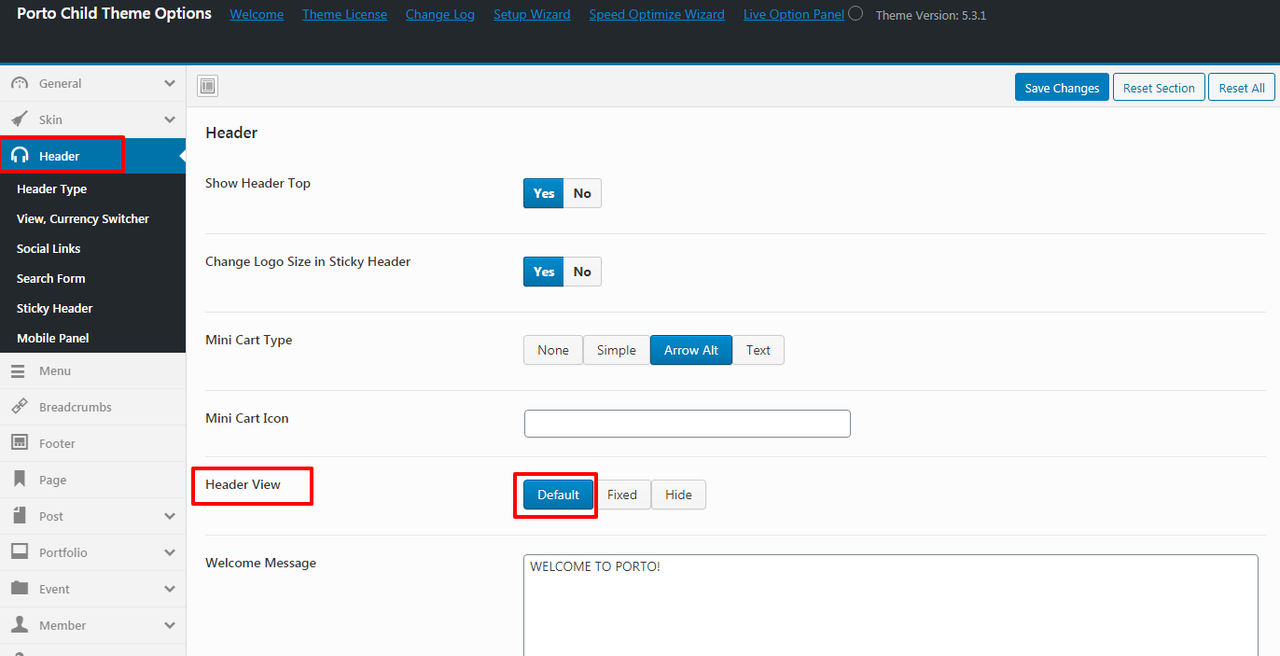The image size is (1280, 656).
Task: Open the General settings section
Action: tap(93, 83)
